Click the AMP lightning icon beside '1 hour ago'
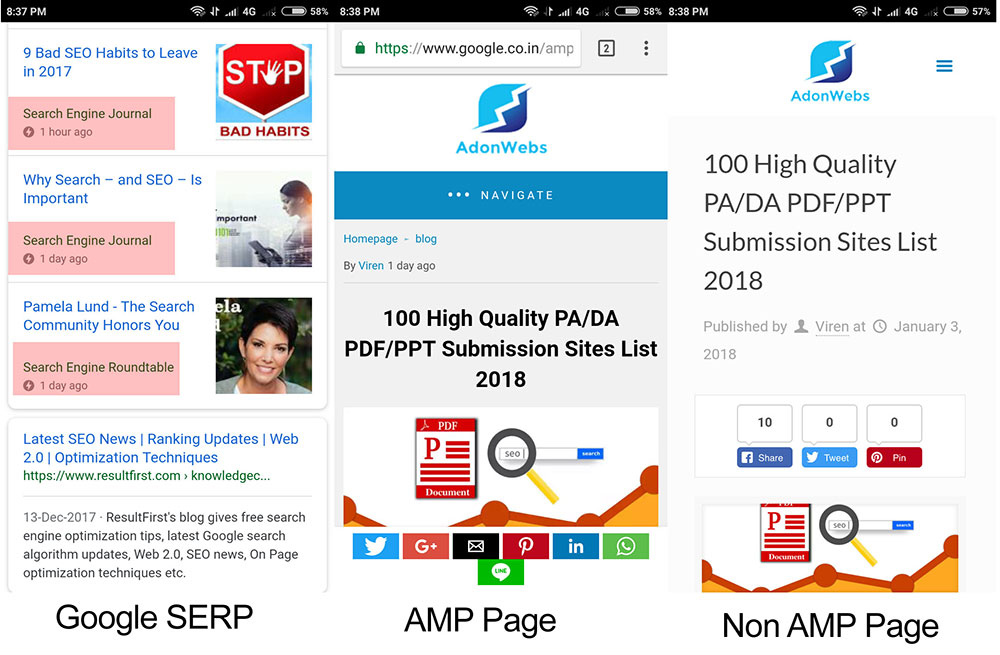This screenshot has height=655, width=1000. point(29,132)
